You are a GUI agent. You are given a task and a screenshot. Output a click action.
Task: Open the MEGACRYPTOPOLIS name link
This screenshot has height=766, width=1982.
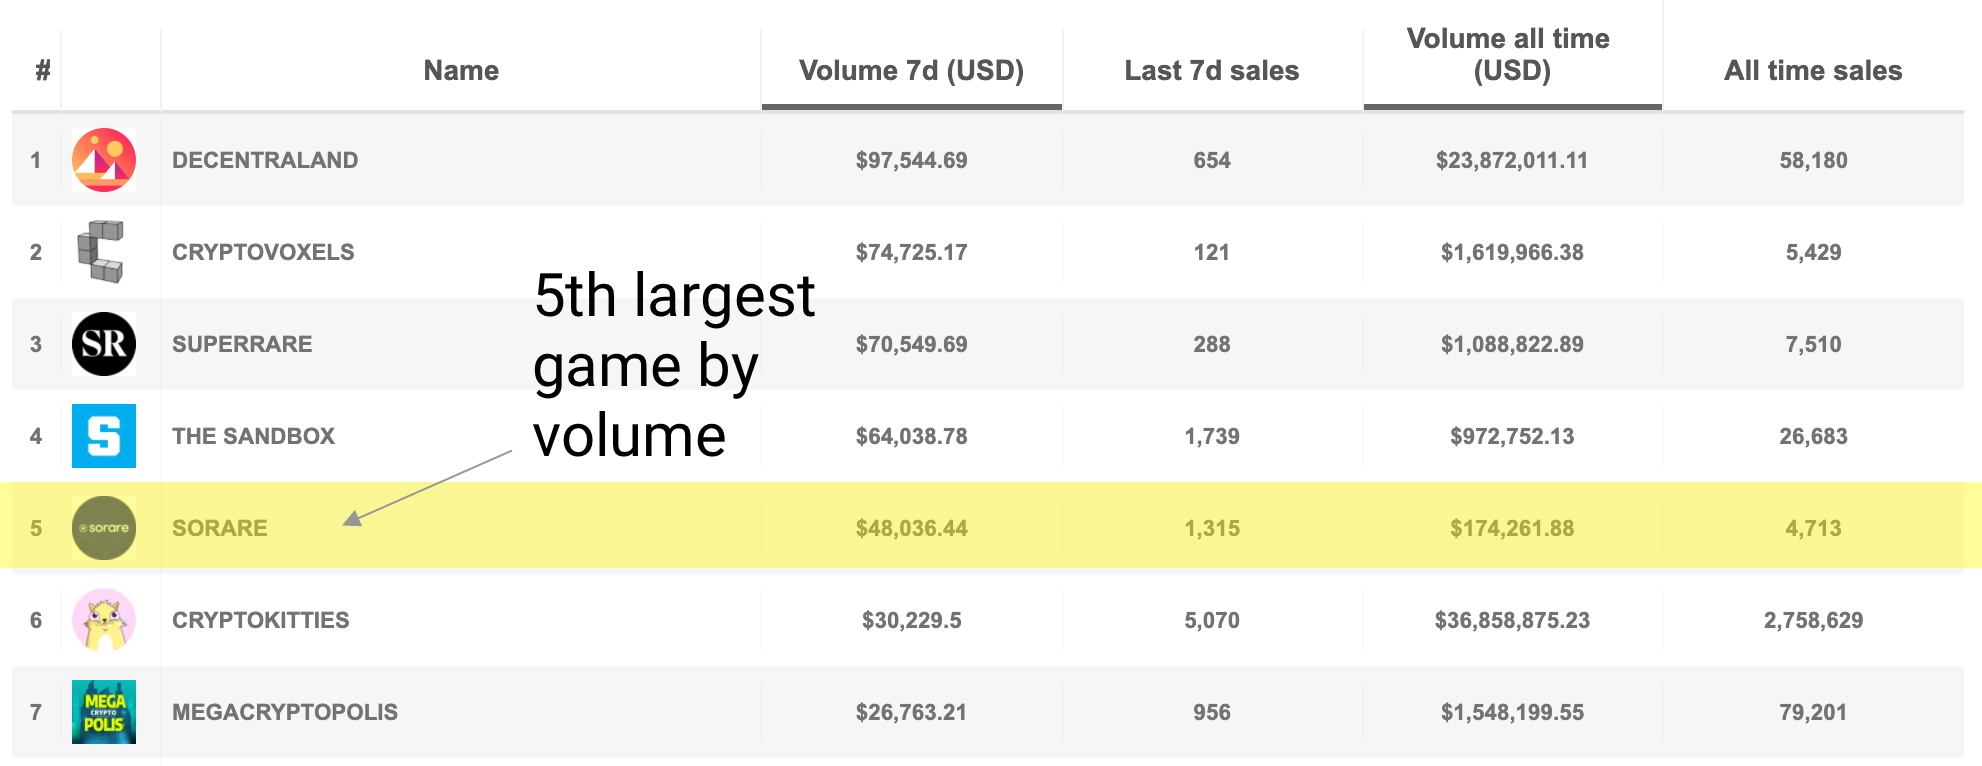(x=285, y=712)
